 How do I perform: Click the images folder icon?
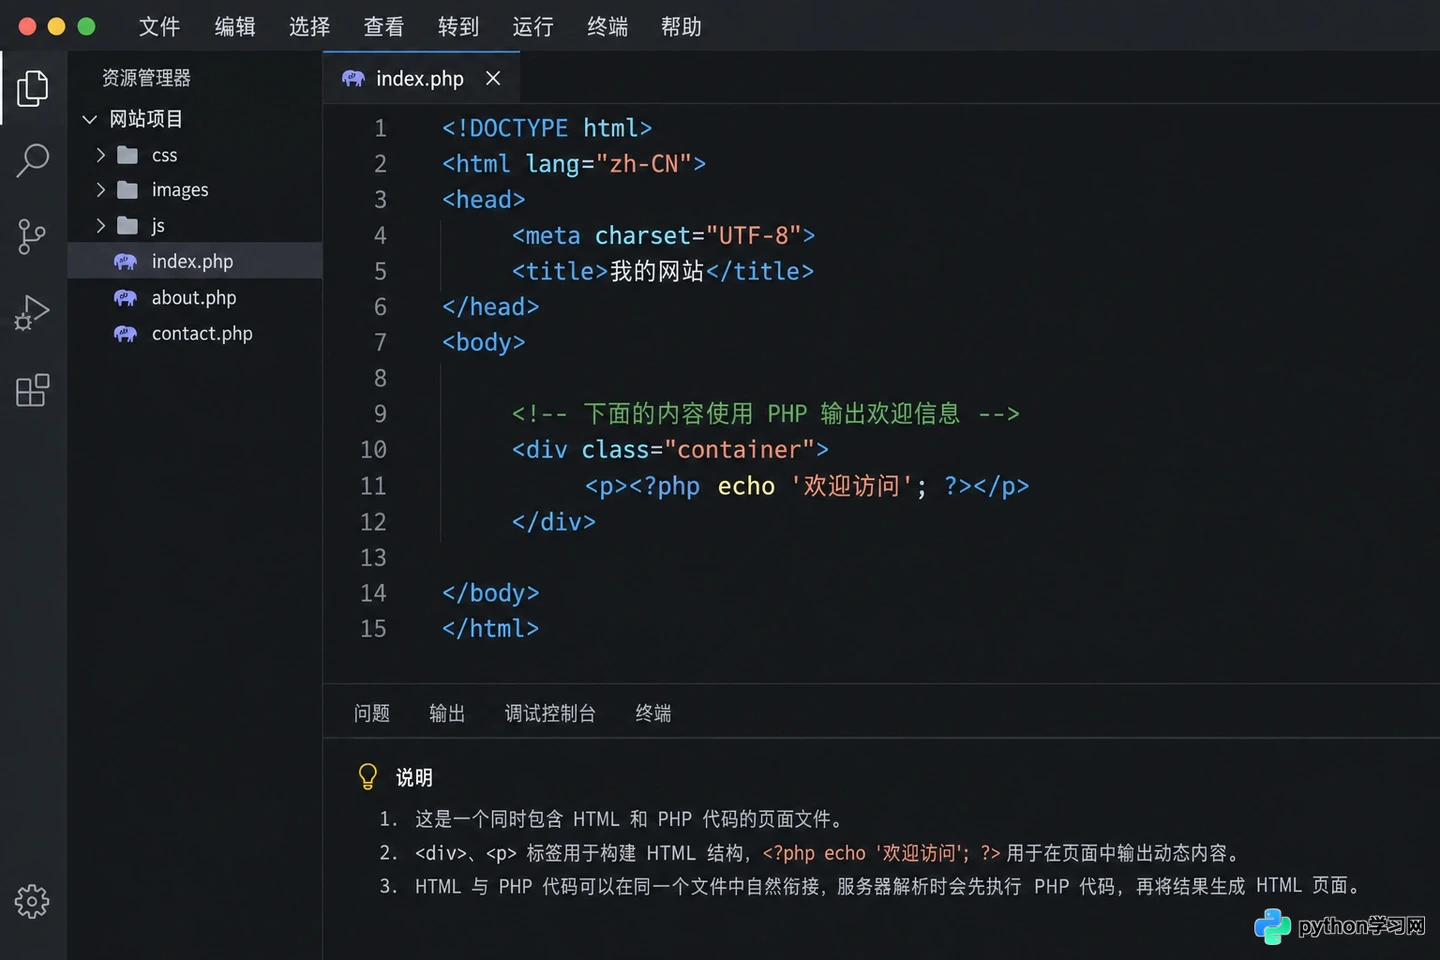point(127,190)
